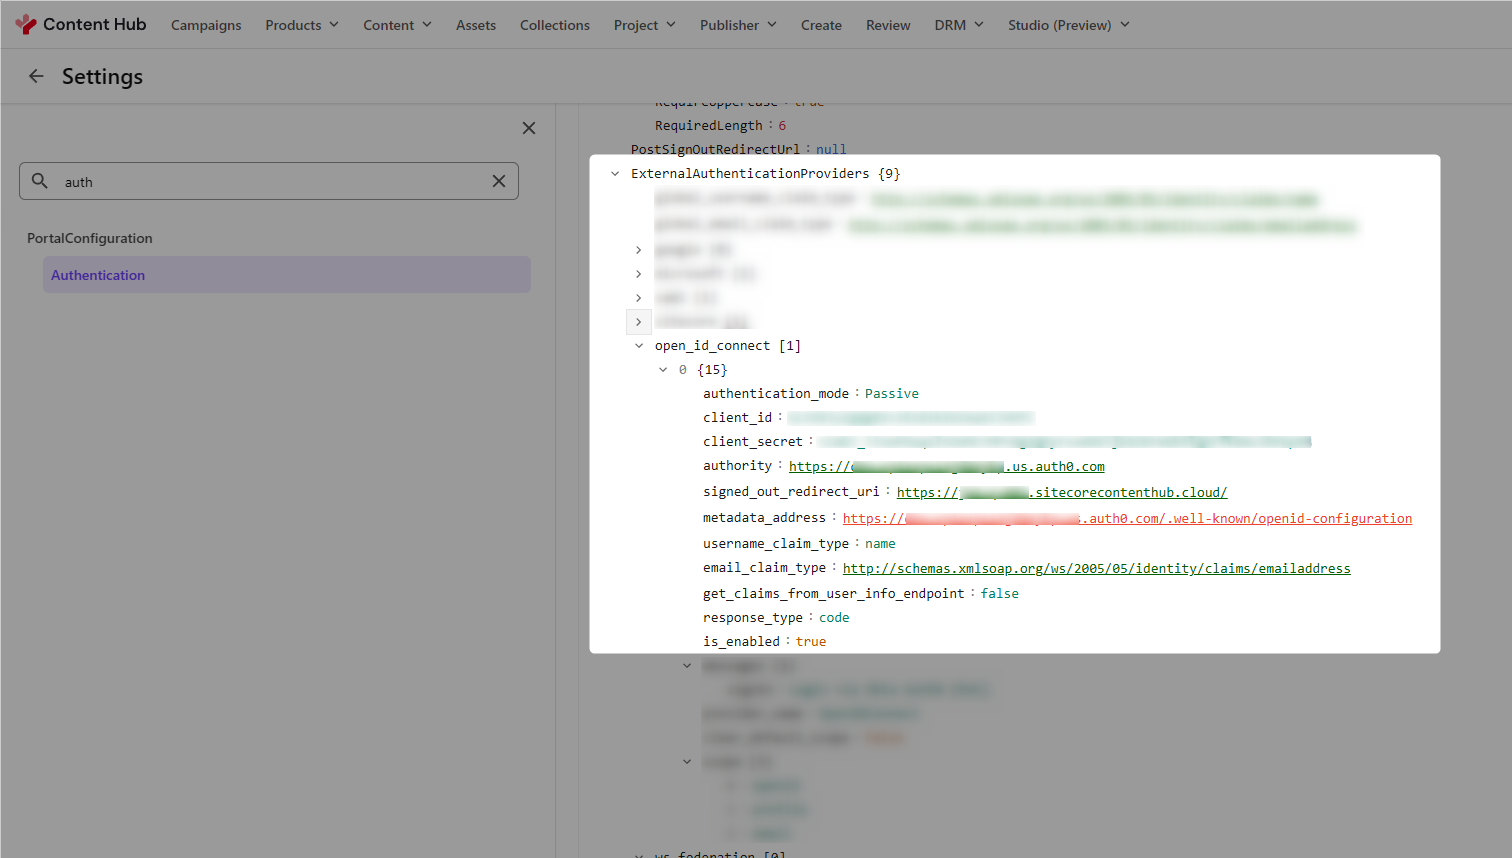
Task: Open the Products dropdown menu
Action: pos(302,25)
